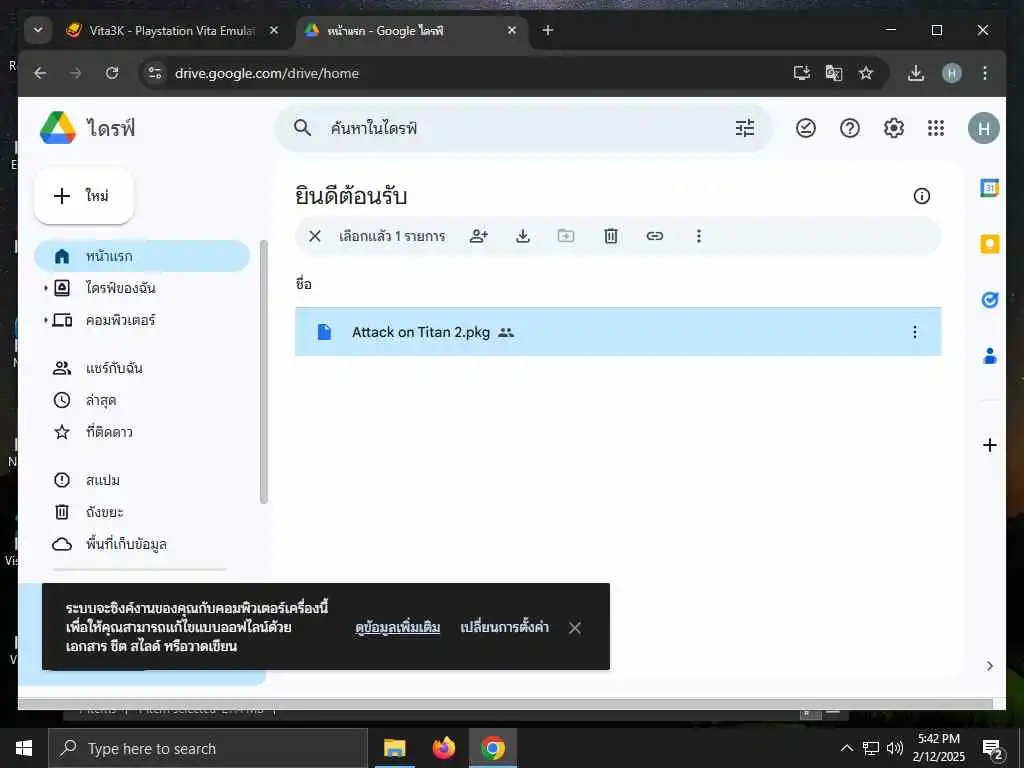
Task: Dismiss the offline sync notification
Action: click(575, 628)
